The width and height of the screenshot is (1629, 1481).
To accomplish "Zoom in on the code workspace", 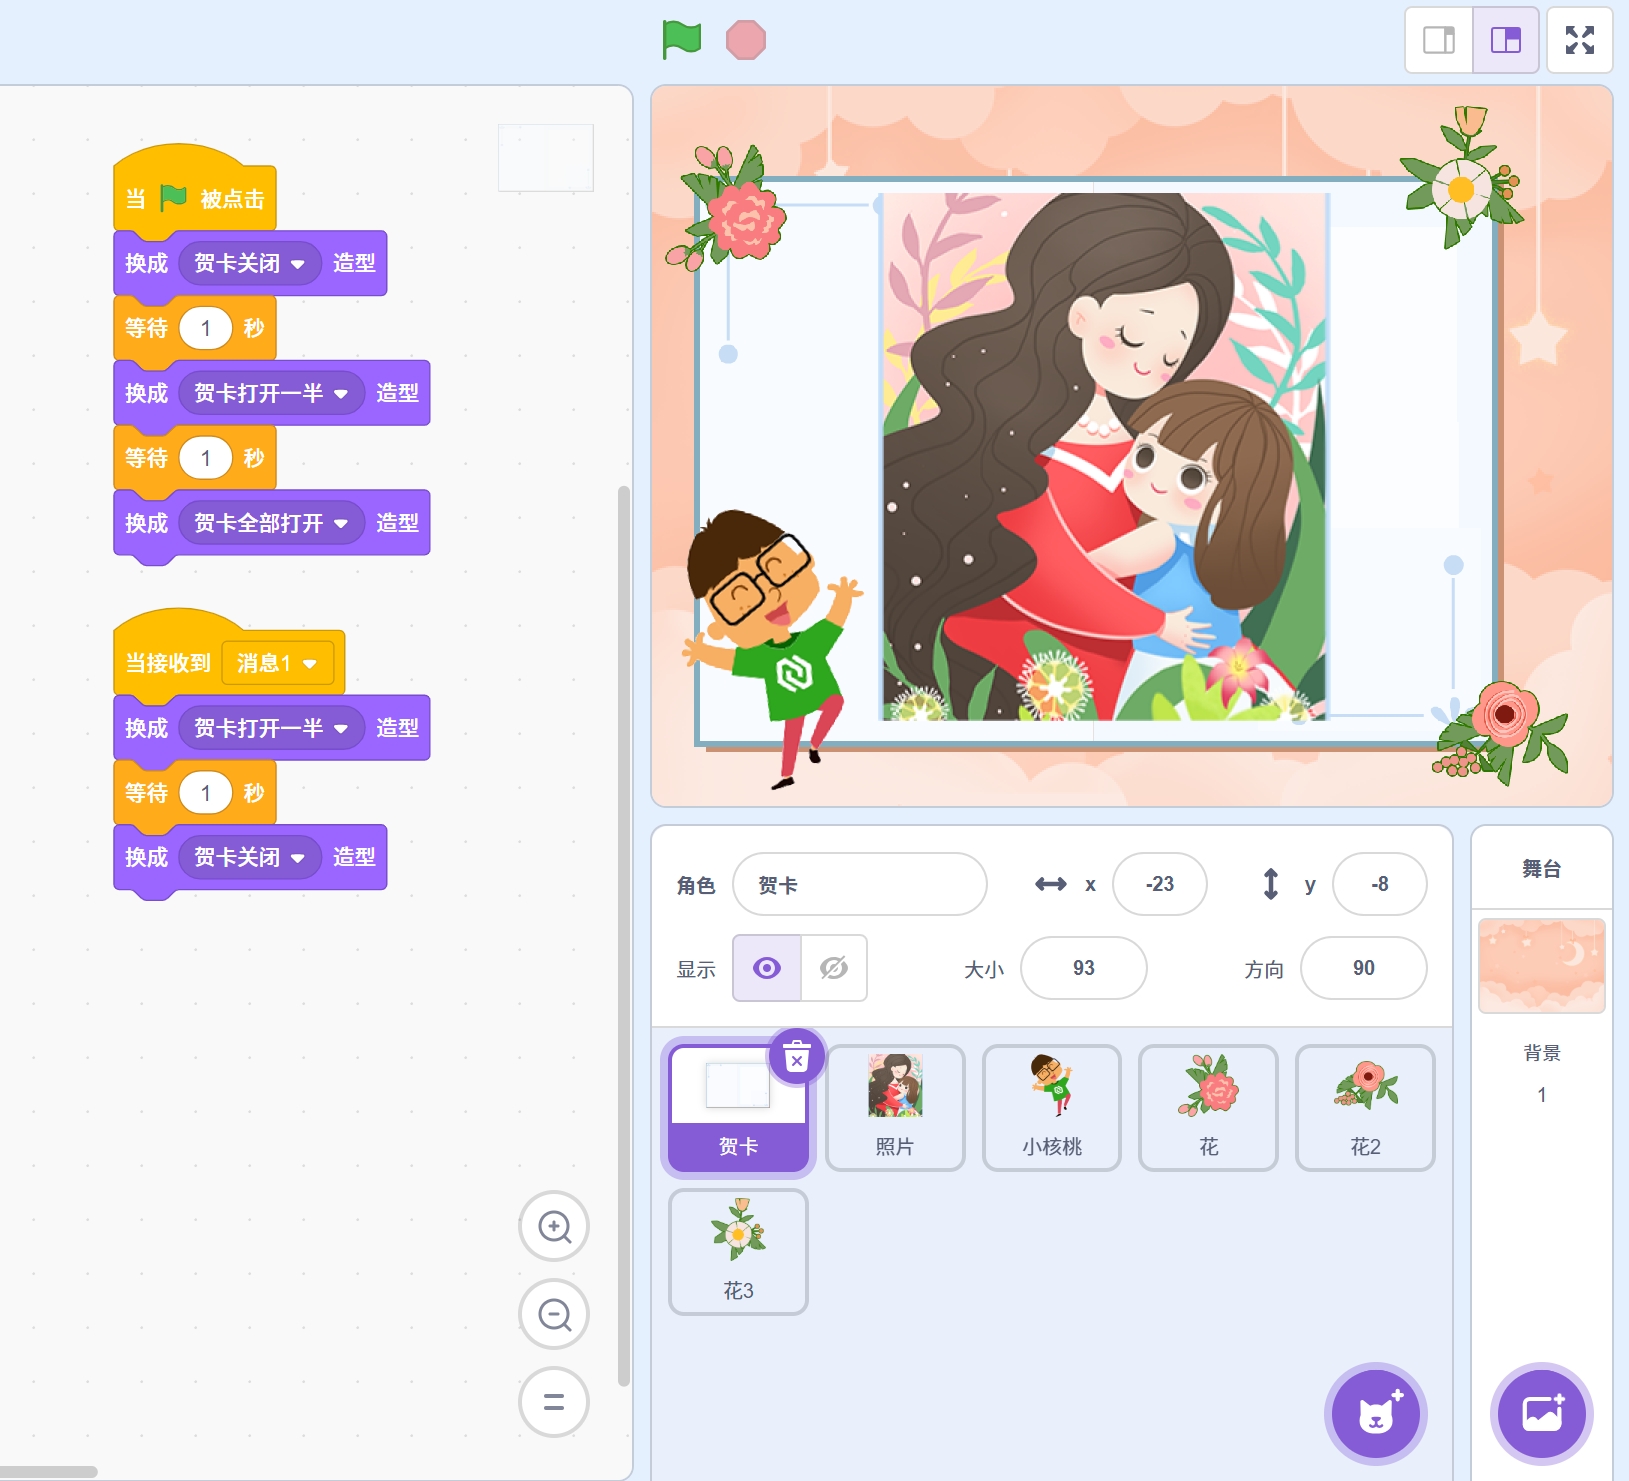I will 554,1226.
